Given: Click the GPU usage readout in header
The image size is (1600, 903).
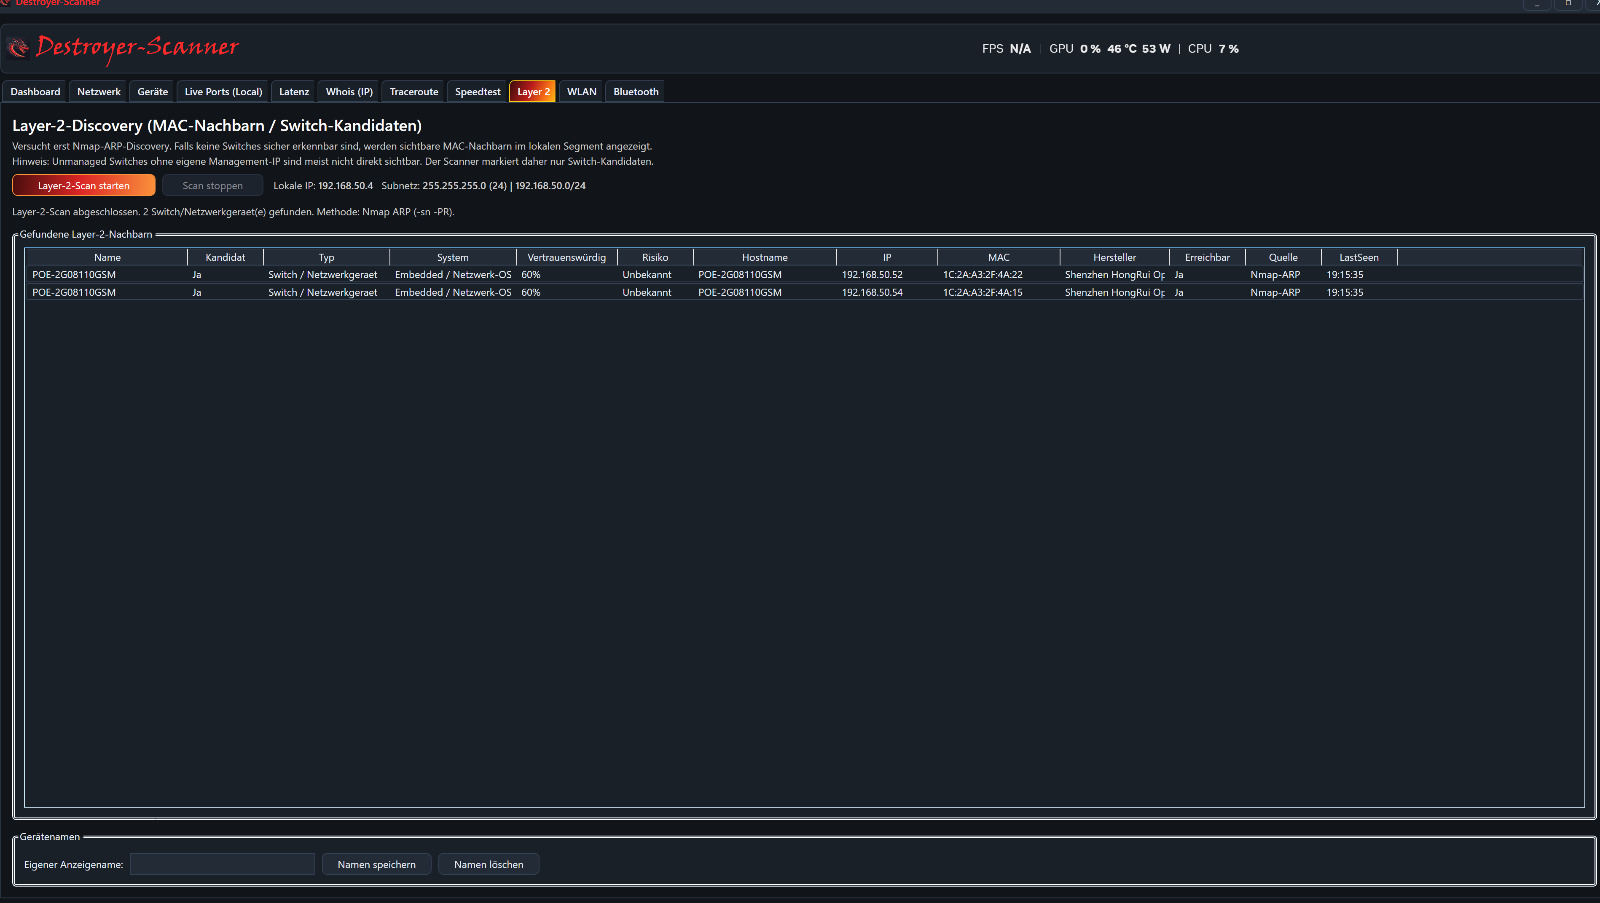Looking at the screenshot, I should click(x=1110, y=48).
